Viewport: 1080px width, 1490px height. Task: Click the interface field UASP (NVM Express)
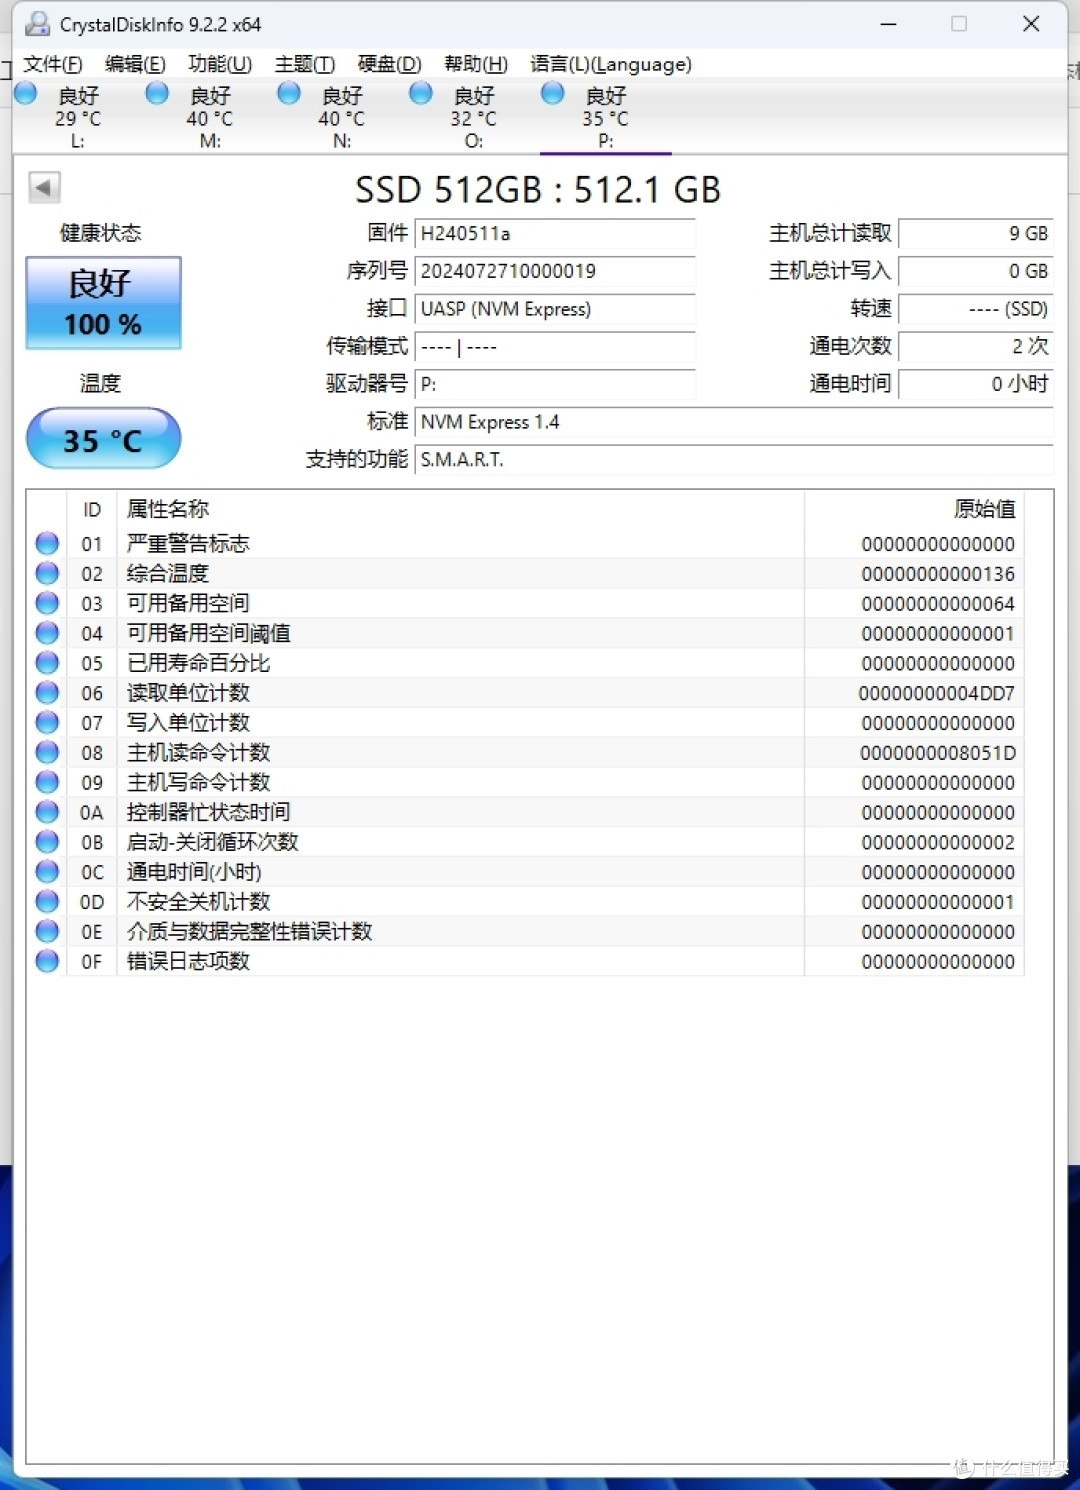point(555,309)
